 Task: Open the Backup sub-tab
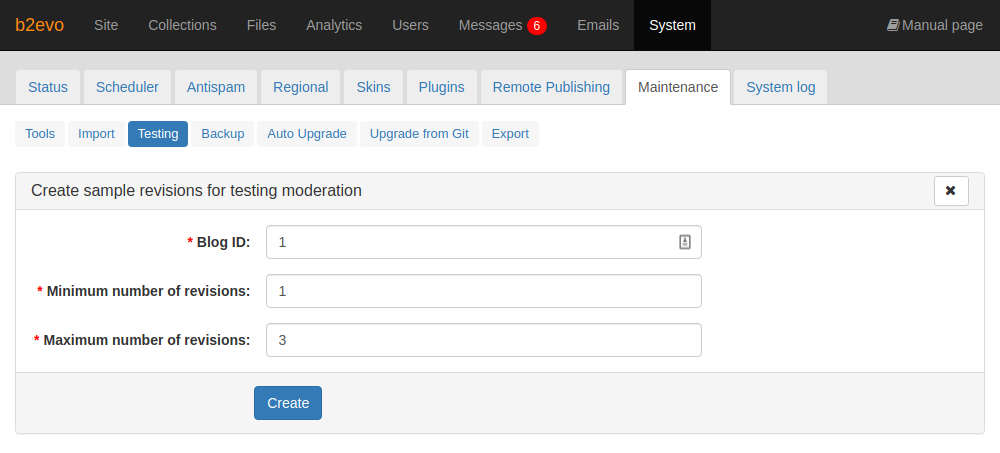[x=223, y=134]
